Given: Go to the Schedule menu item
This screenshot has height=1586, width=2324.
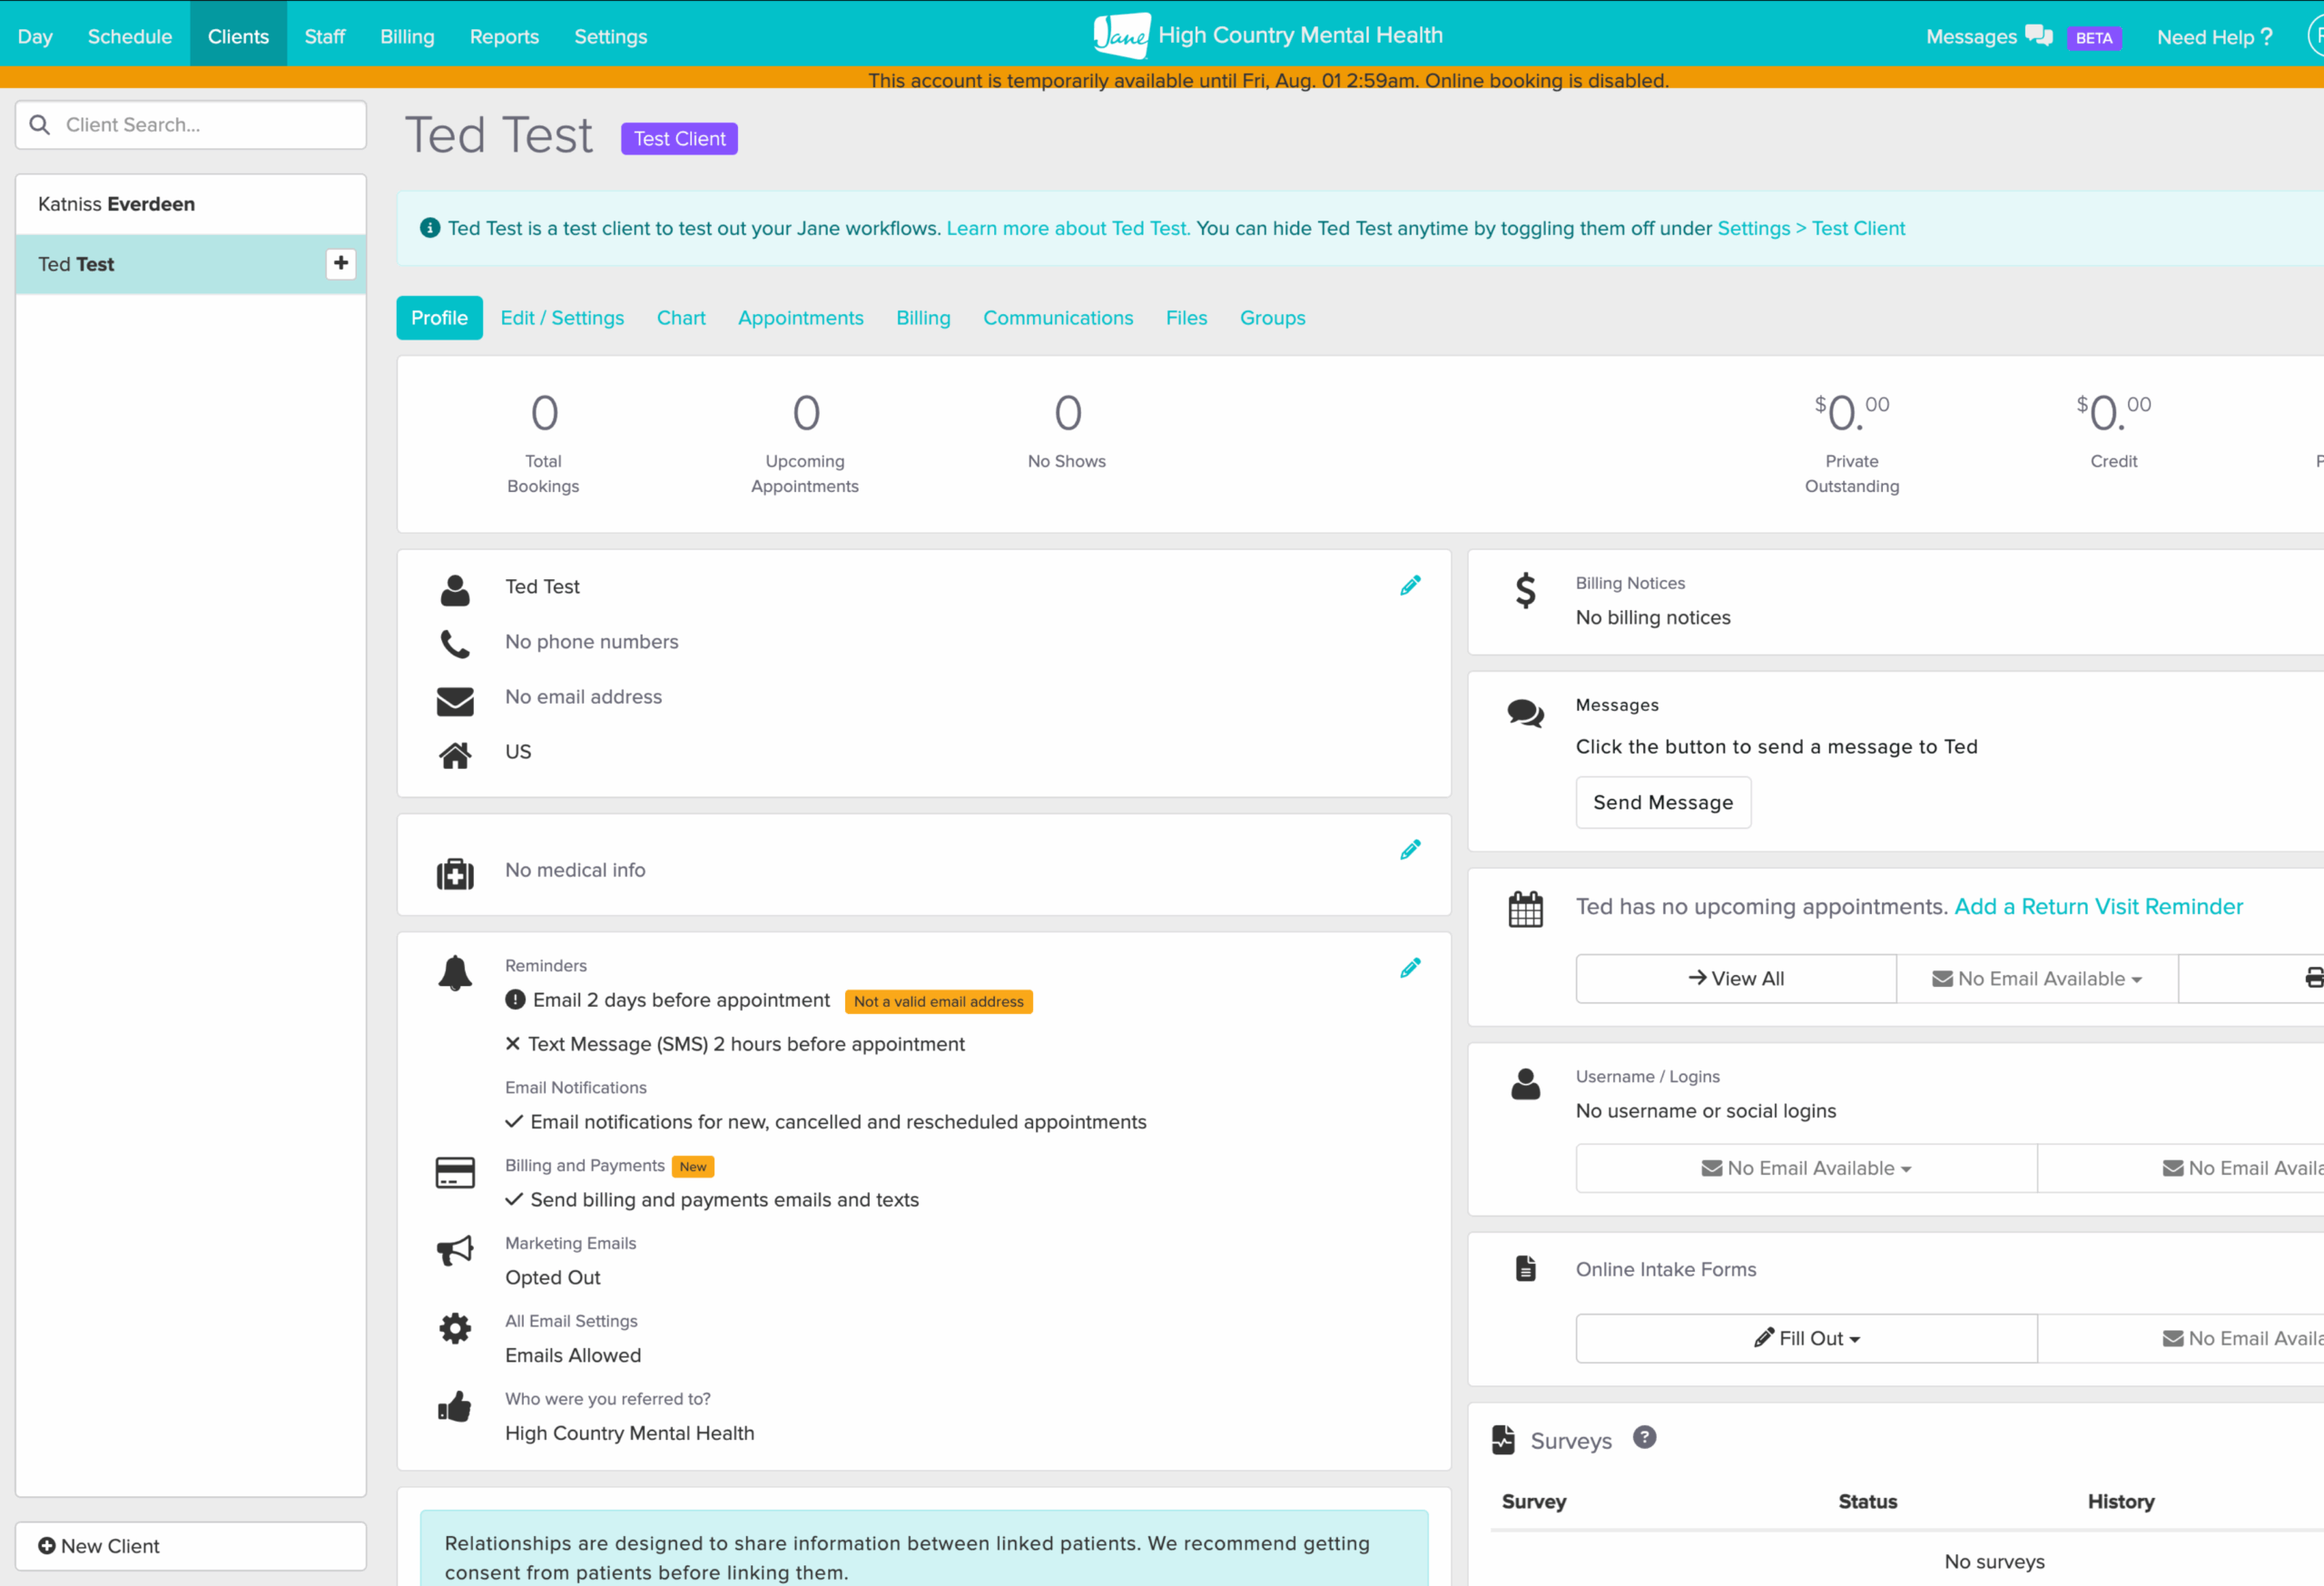Looking at the screenshot, I should click(130, 36).
